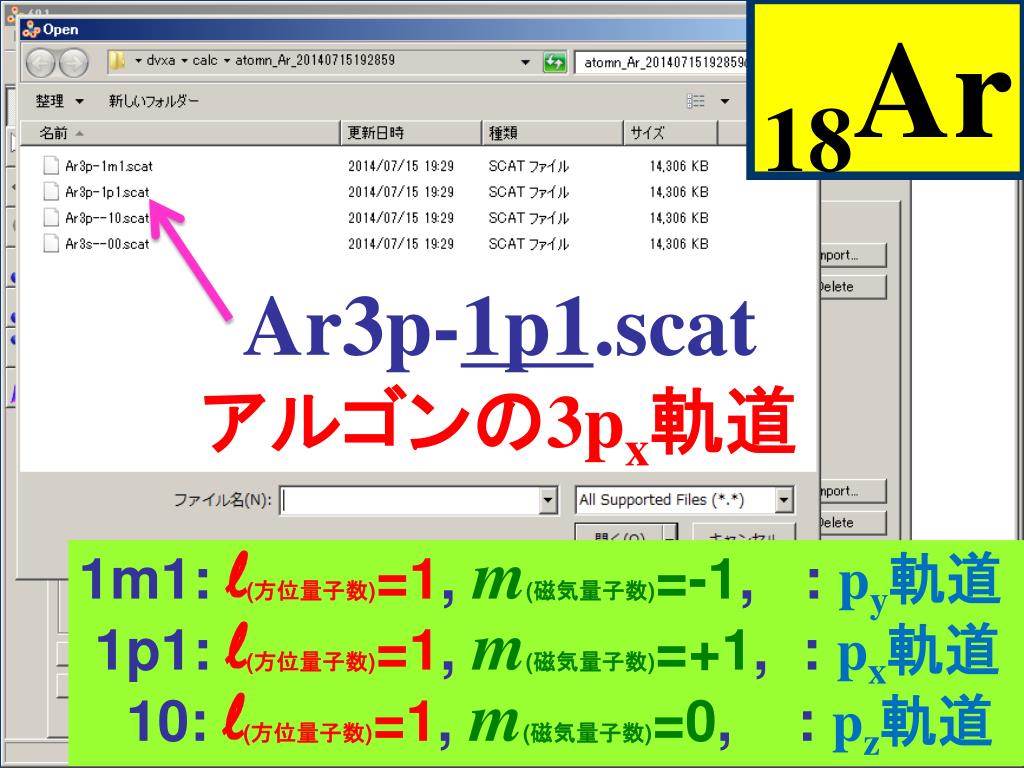Click the green refresh button
The height and width of the screenshot is (768, 1024).
pos(554,63)
